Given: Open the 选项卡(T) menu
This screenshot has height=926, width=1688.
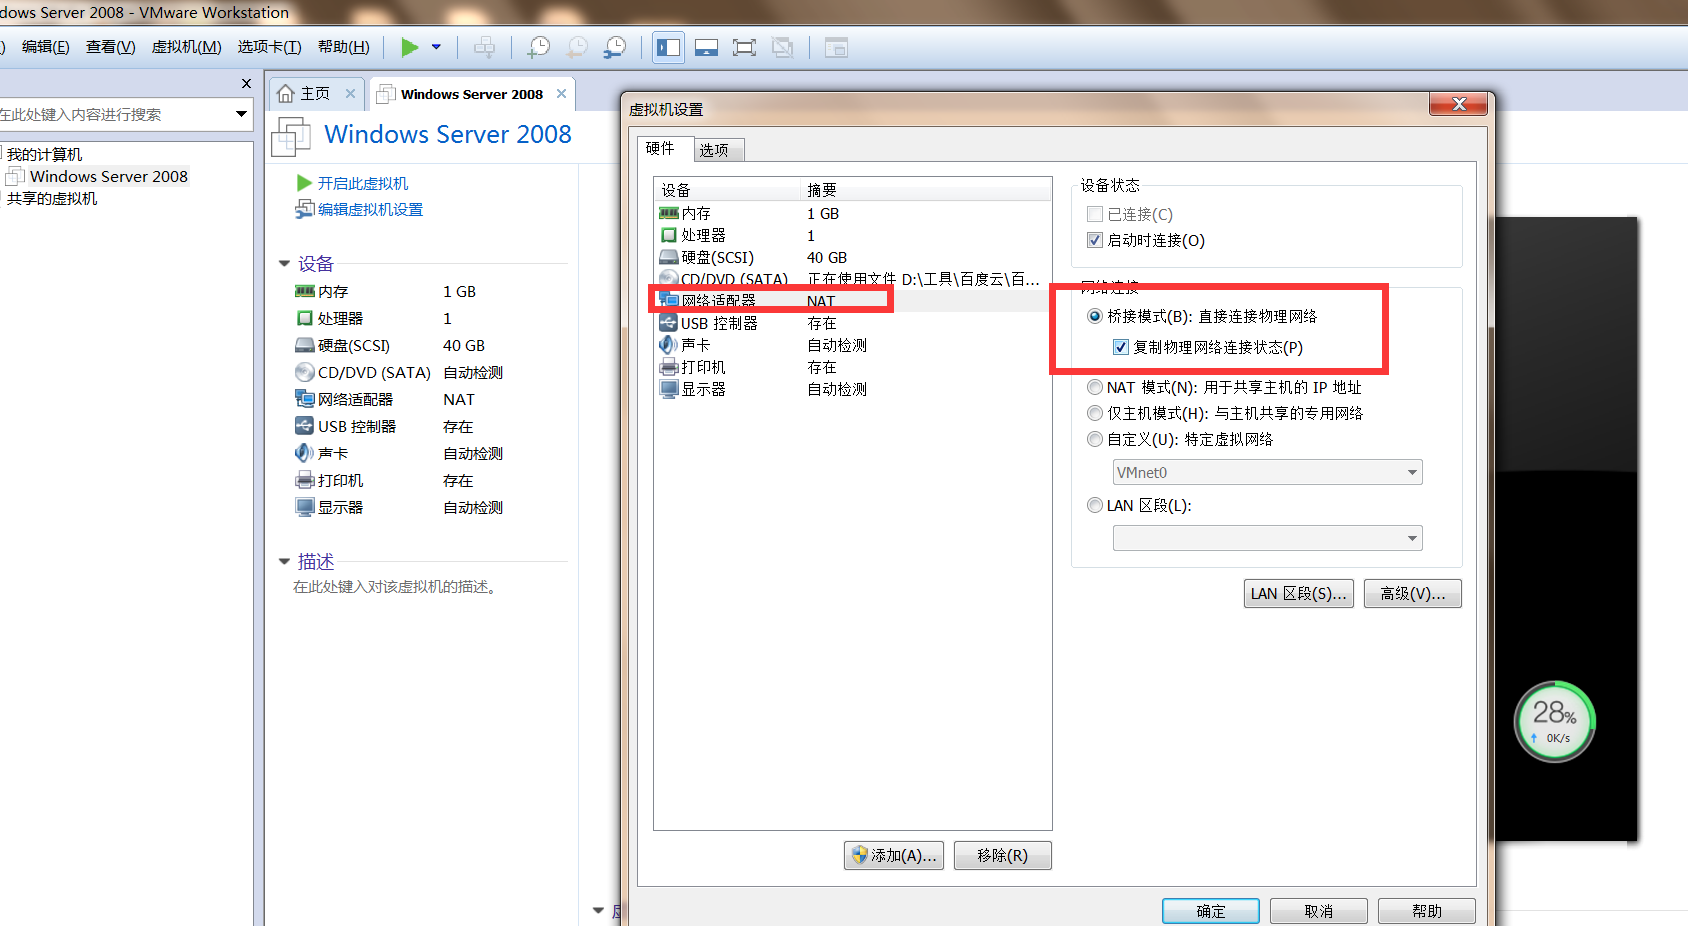Looking at the screenshot, I should pyautogui.click(x=269, y=47).
